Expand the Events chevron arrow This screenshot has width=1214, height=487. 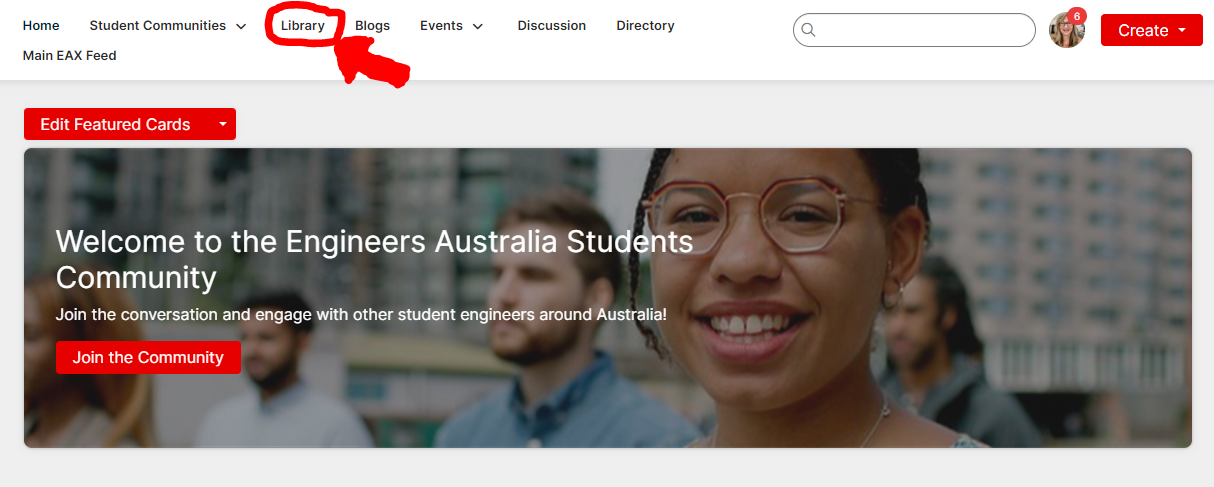point(478,27)
